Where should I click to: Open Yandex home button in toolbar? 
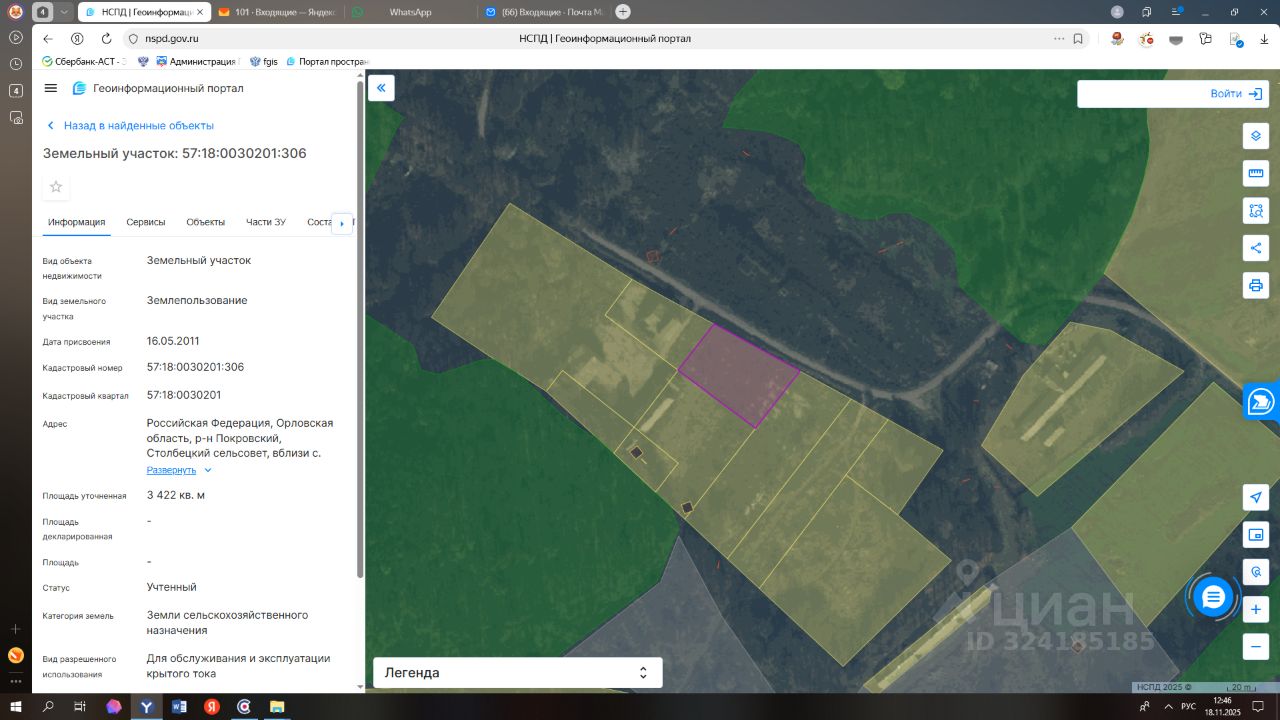77,39
